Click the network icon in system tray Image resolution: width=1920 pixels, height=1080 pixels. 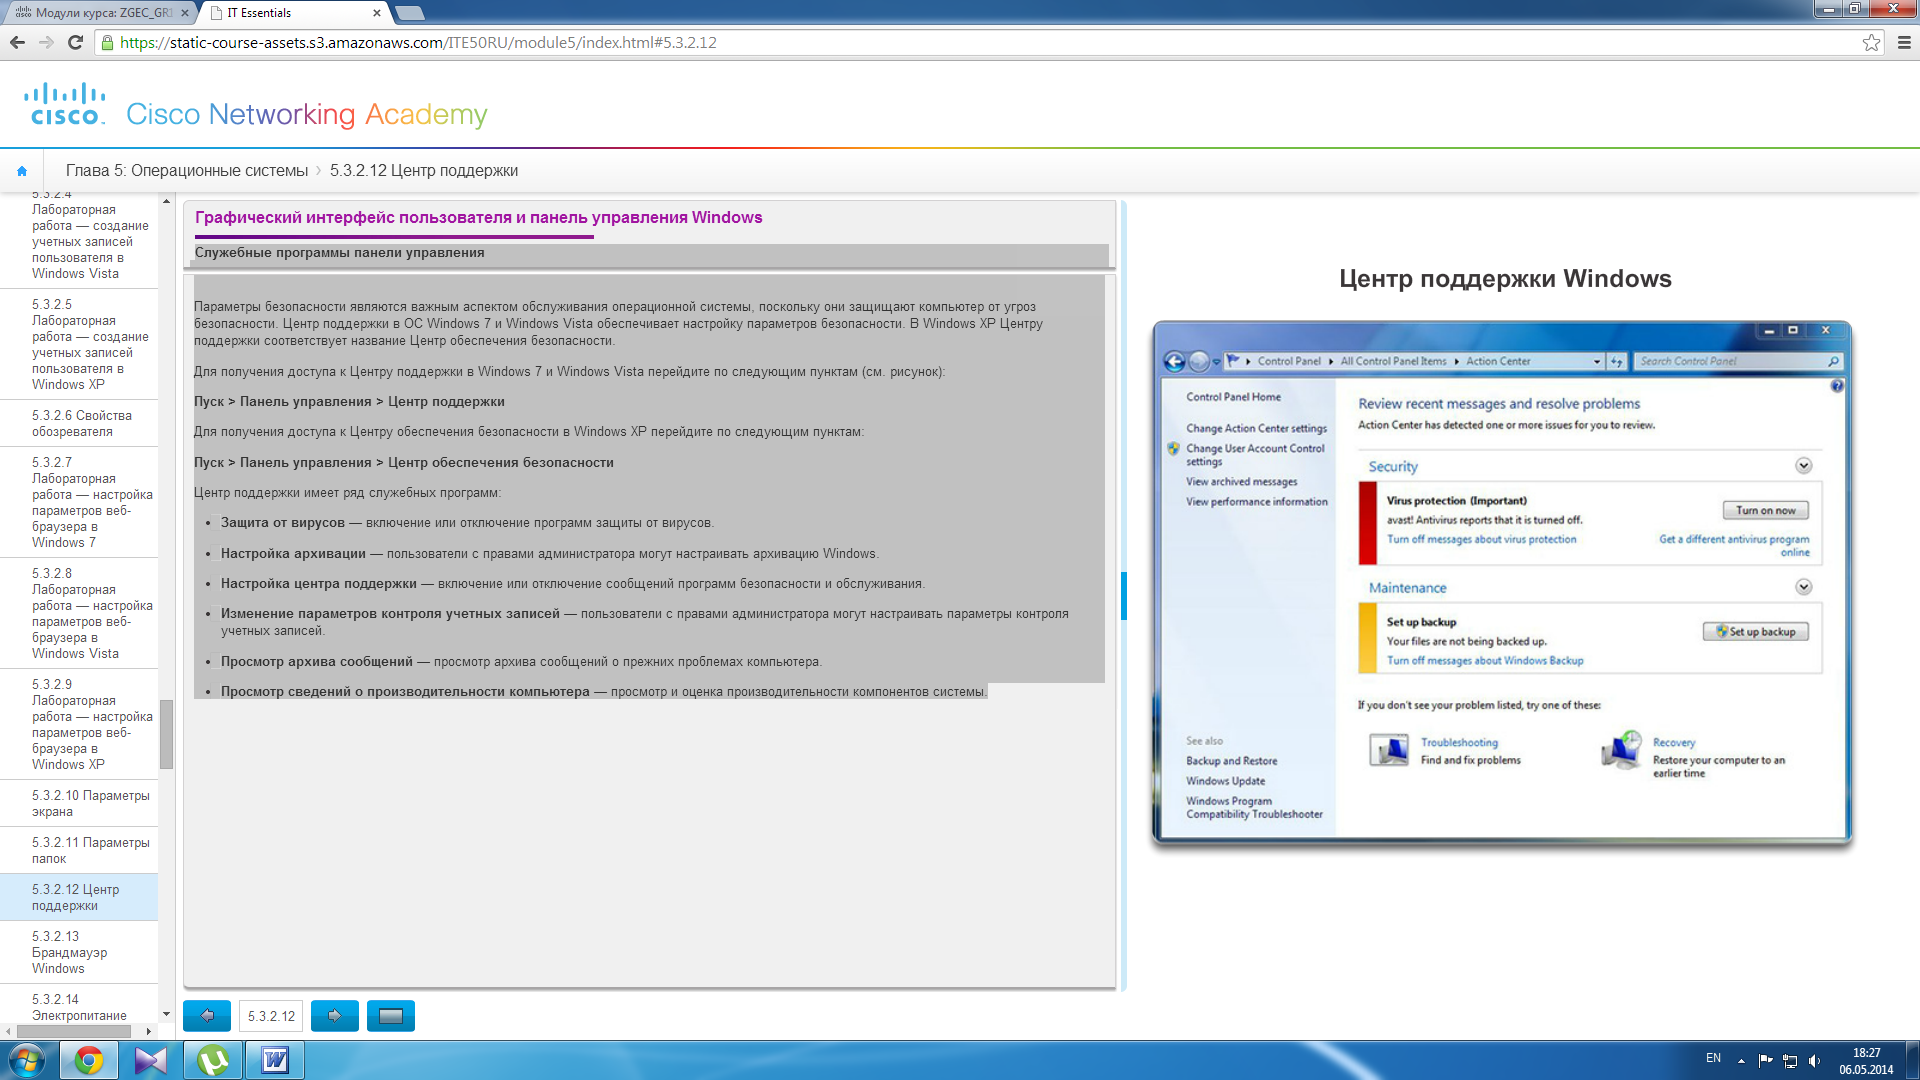(x=1790, y=1060)
